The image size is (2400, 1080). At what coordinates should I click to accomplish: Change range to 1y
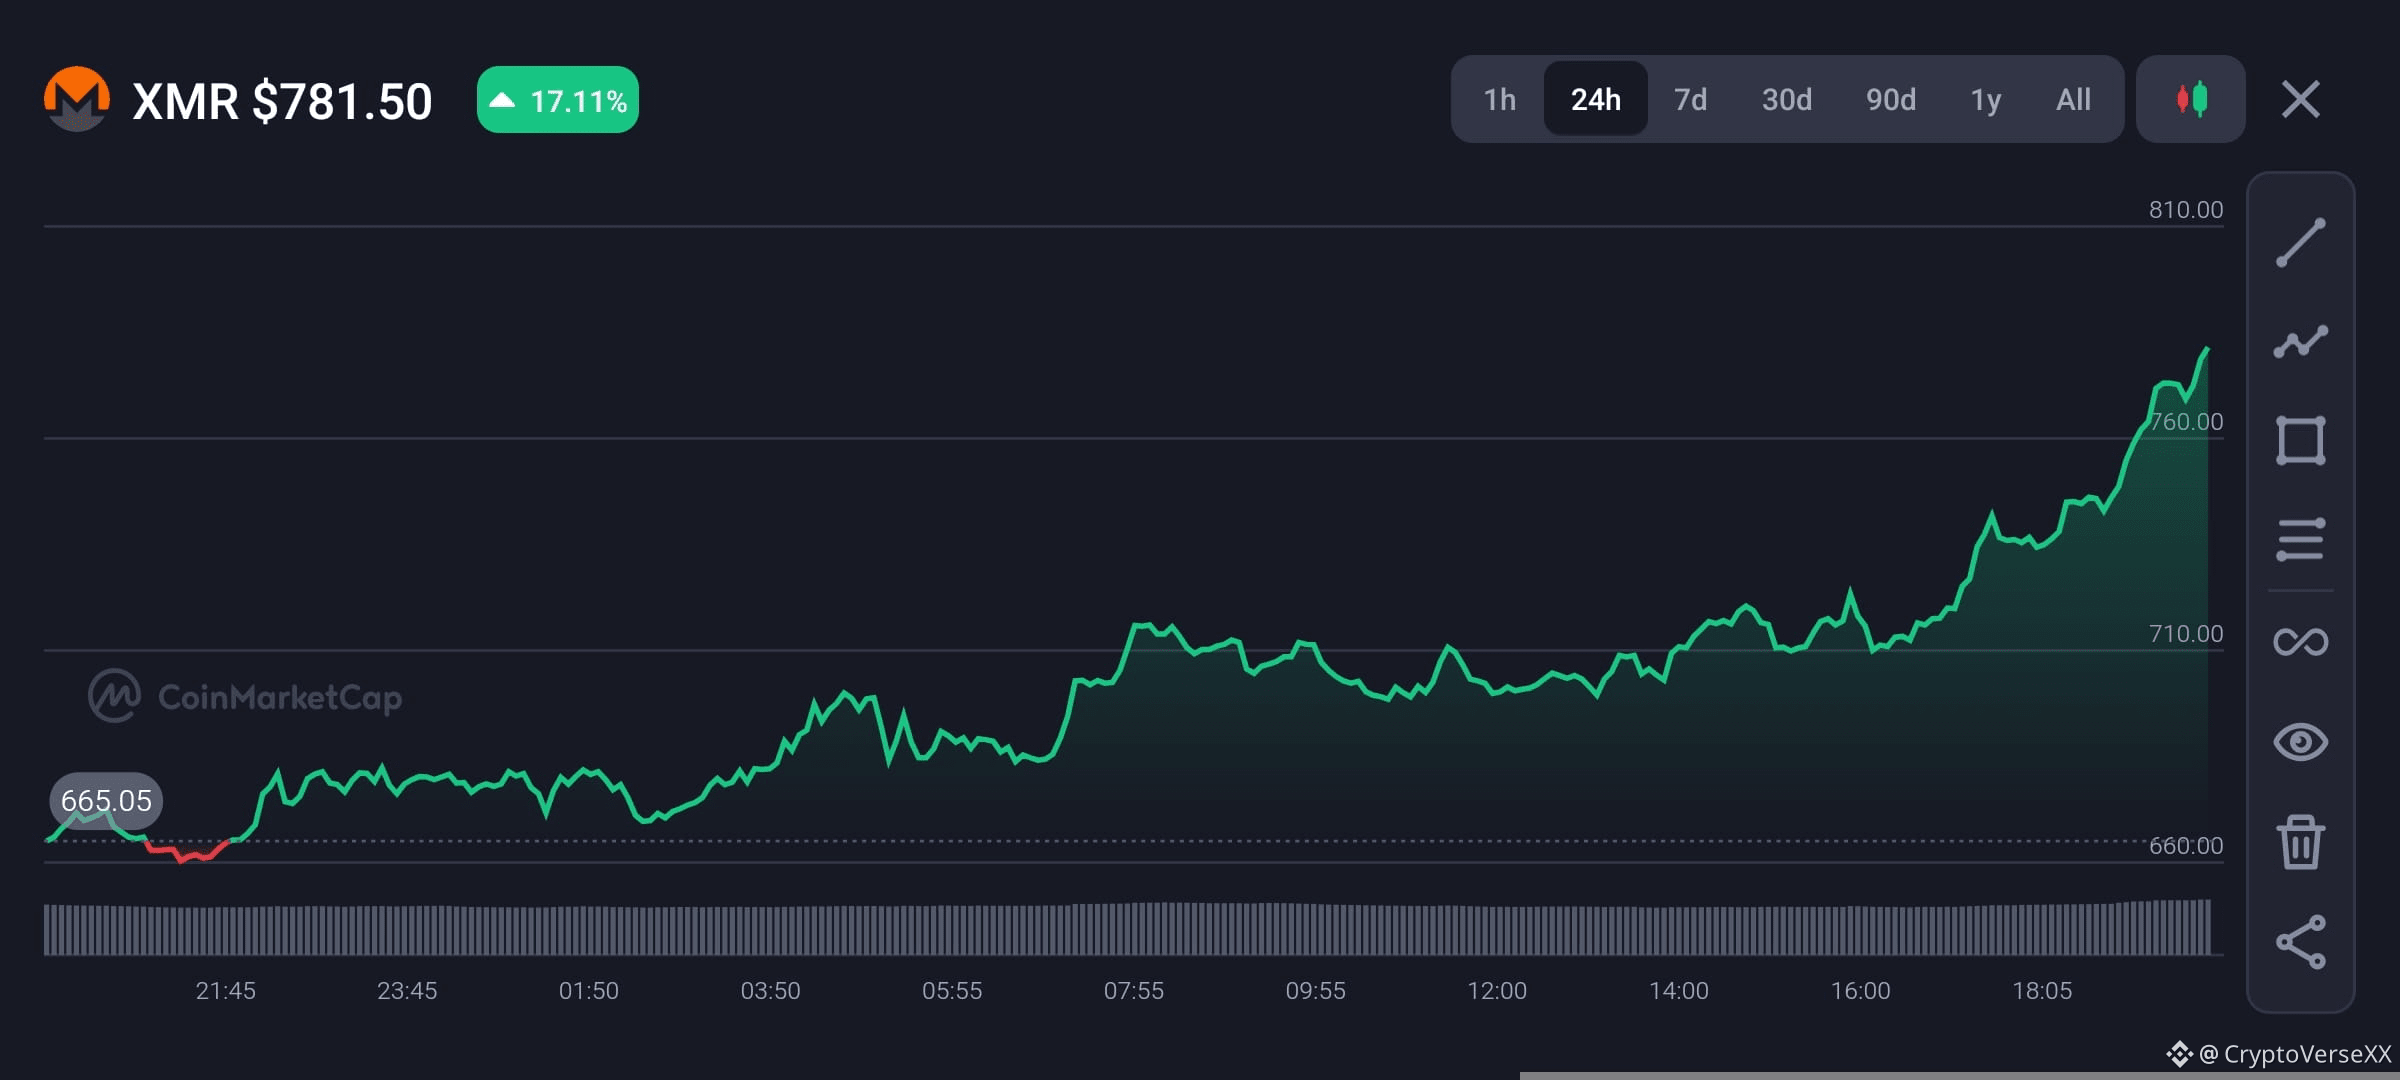tap(1985, 99)
